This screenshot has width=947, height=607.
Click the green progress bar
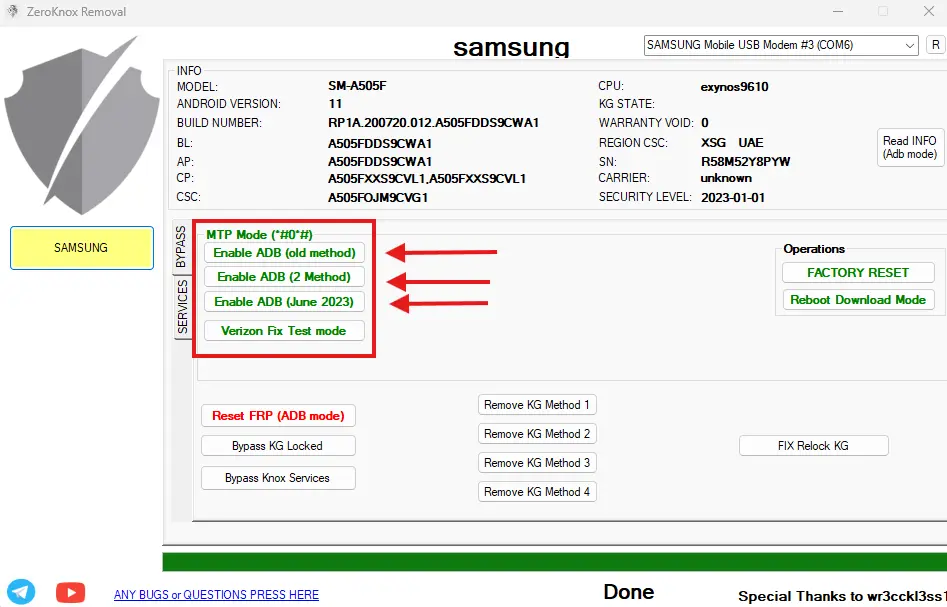click(554, 562)
